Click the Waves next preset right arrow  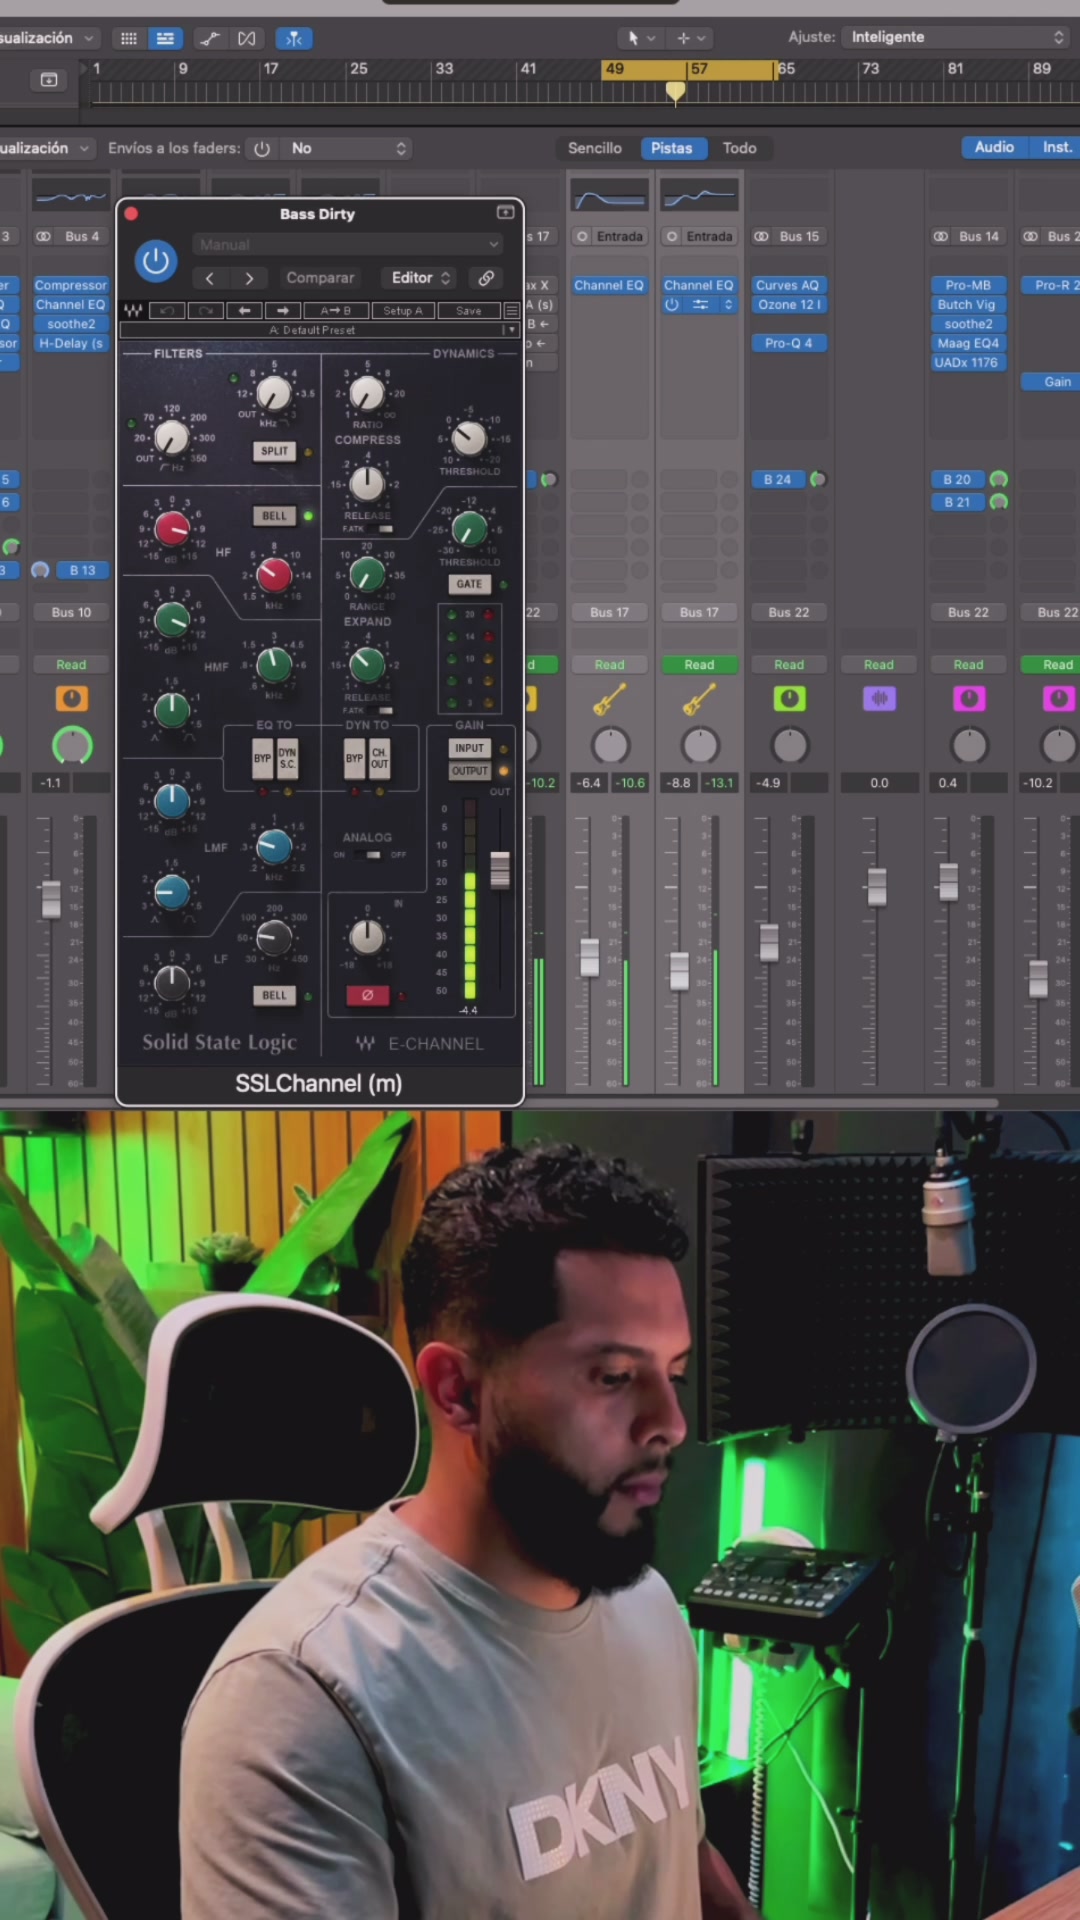(282, 311)
